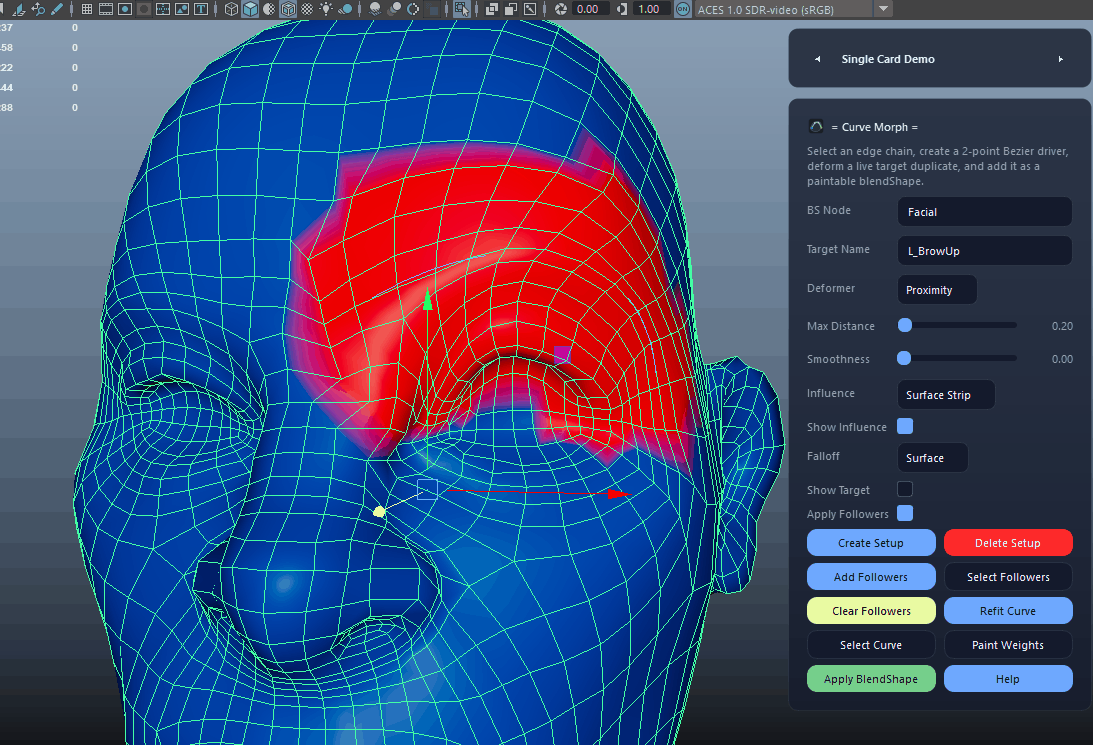This screenshot has height=745, width=1093.
Task: Select the grease pencil tool
Action: pyautogui.click(x=57, y=9)
